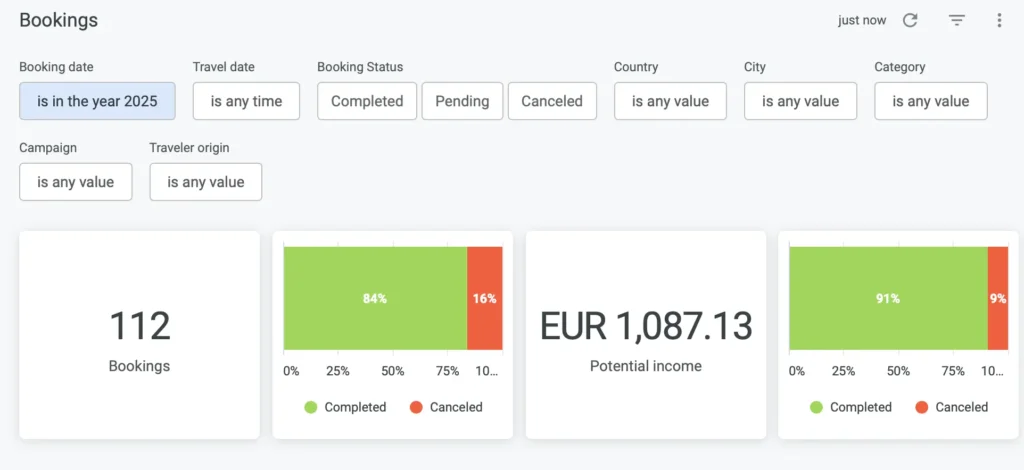Viewport: 1024px width, 470px height.
Task: Click the 112 Bookings tile
Action: click(139, 335)
